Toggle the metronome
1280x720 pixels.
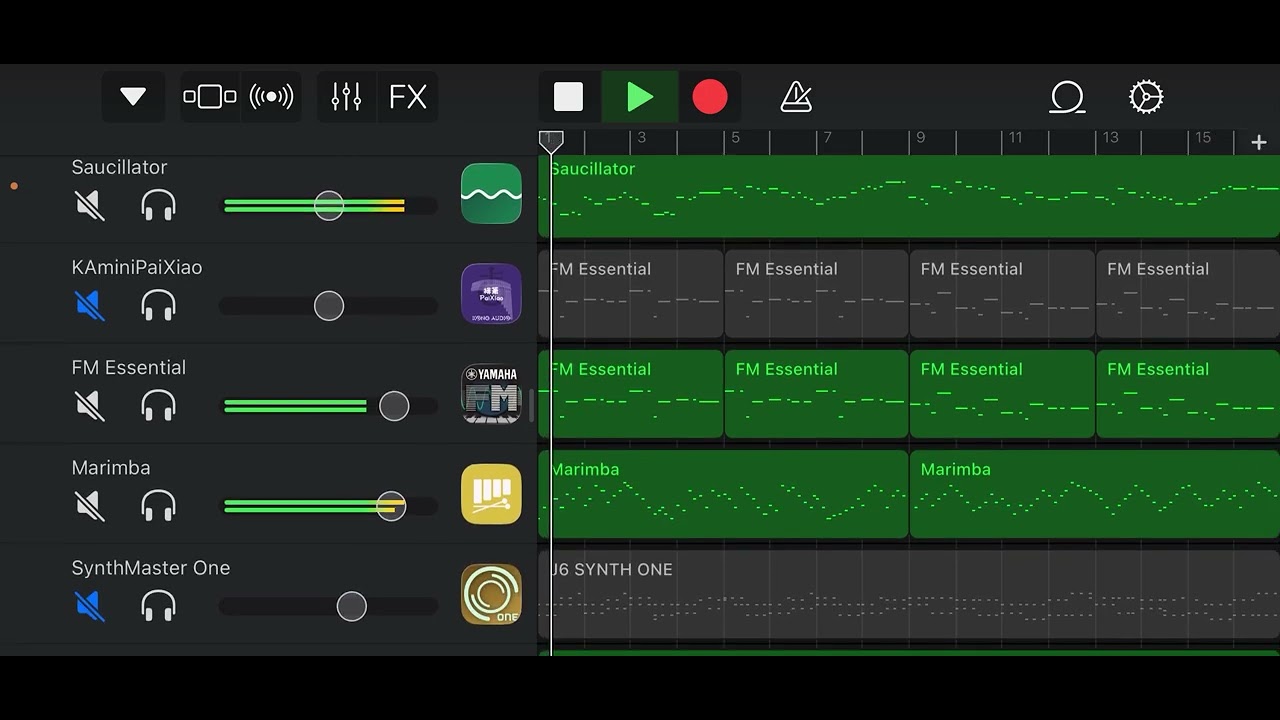click(796, 97)
